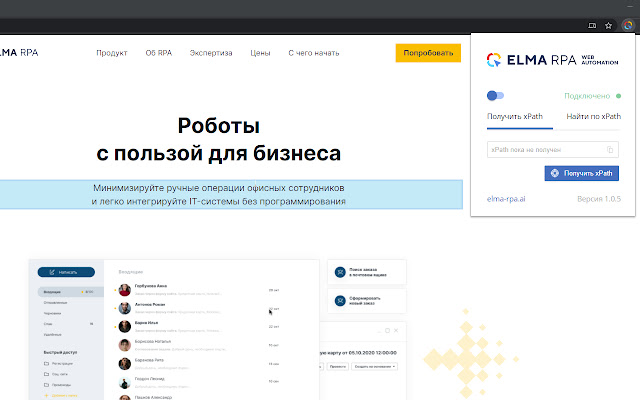The height and width of the screenshot is (400, 640).
Task: Click the ELMA RPA logo in extension popup
Action: point(552,60)
